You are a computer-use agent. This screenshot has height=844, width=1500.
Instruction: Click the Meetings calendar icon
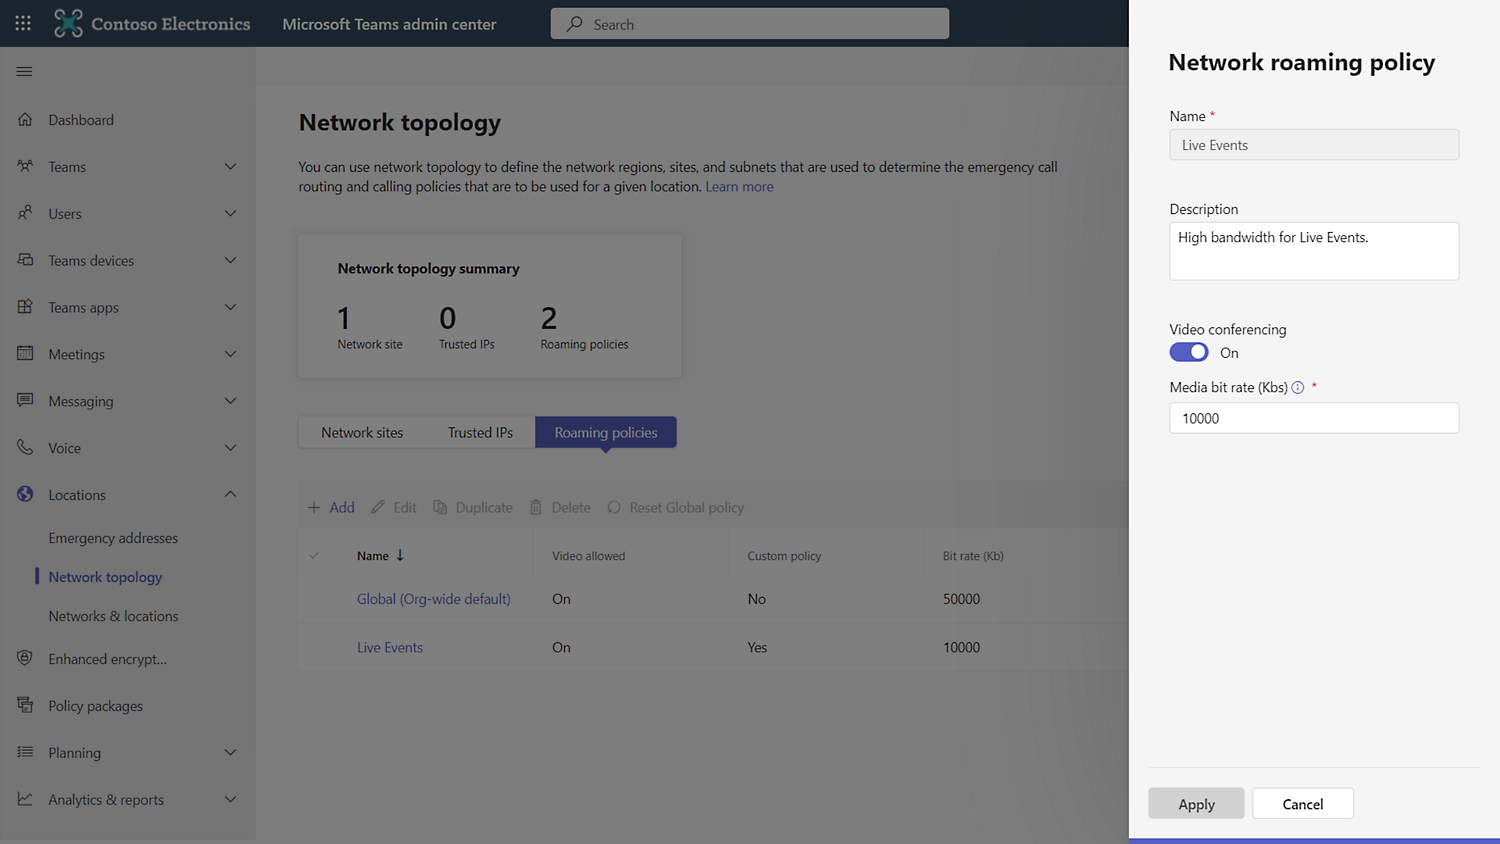[25, 353]
